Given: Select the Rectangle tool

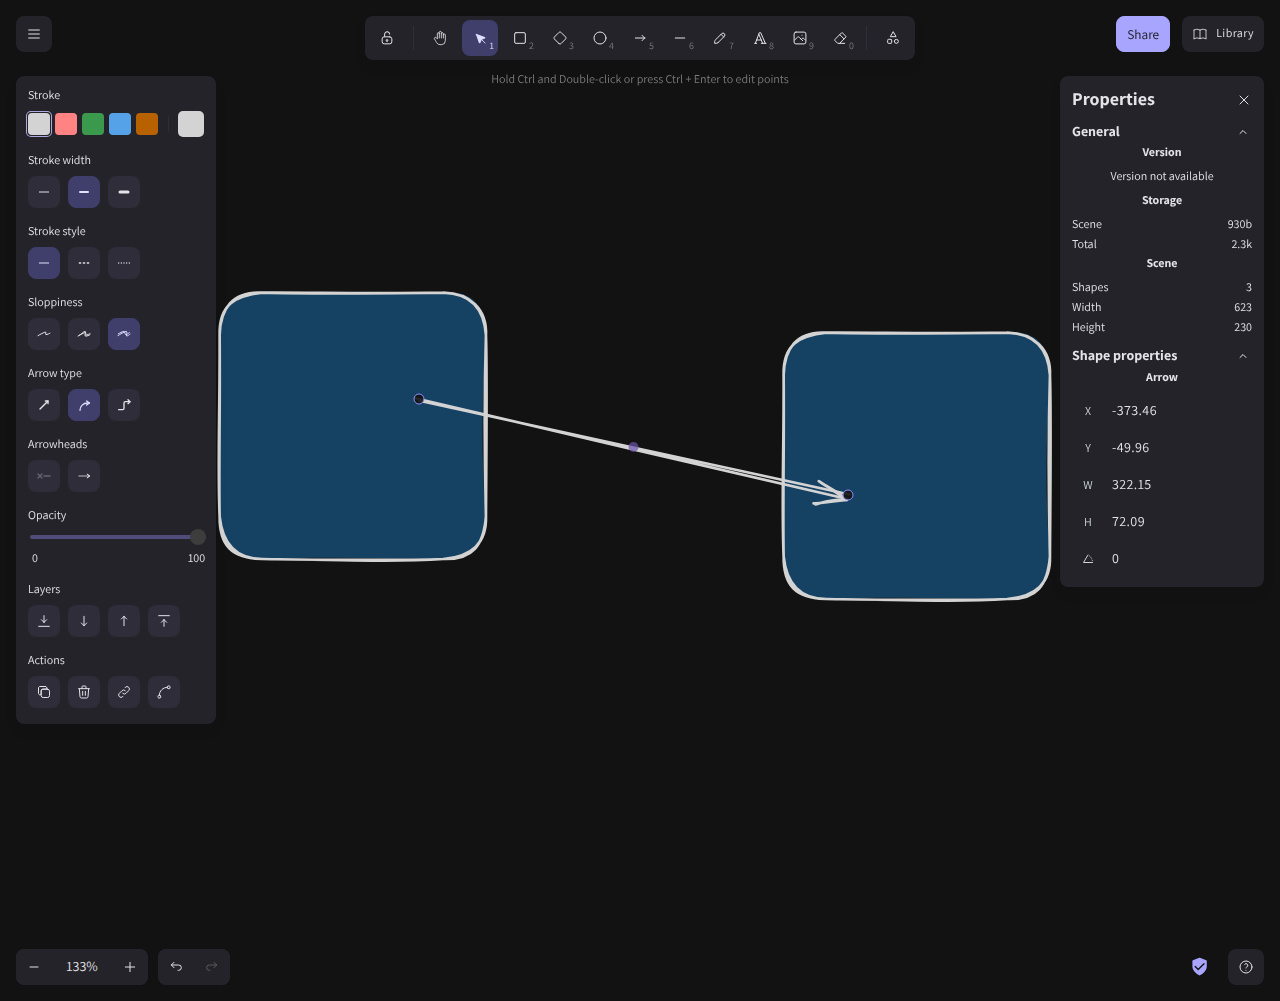Looking at the screenshot, I should point(520,38).
